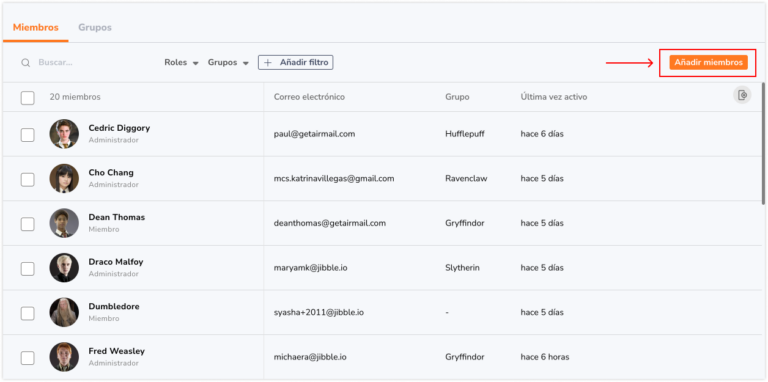Select Cho Chang's checkbox
The height and width of the screenshot is (382, 768).
click(27, 179)
